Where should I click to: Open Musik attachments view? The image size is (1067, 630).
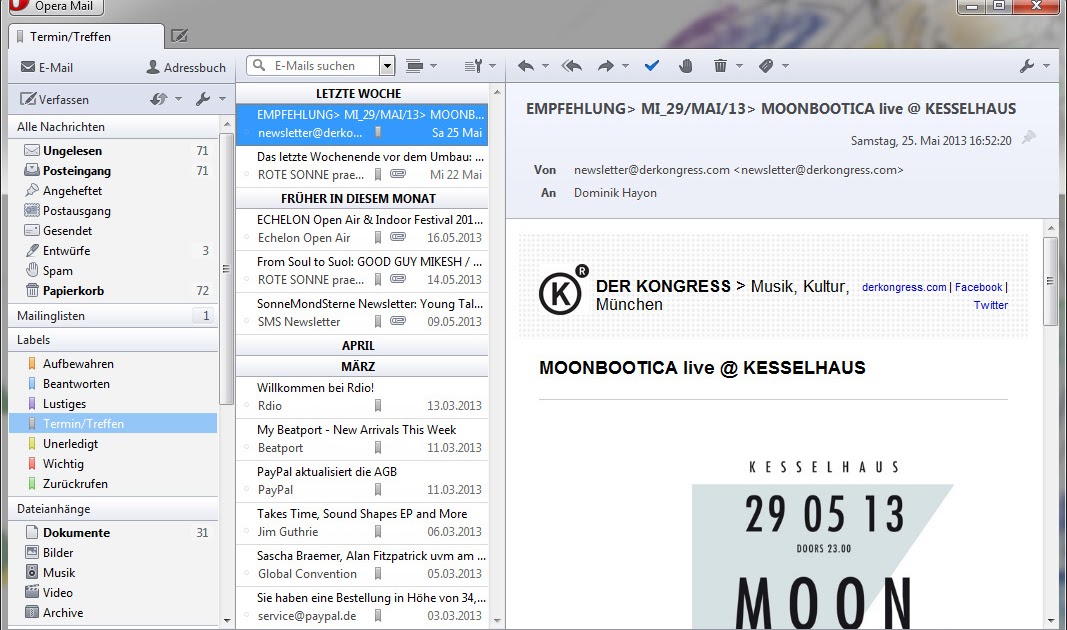click(112, 573)
